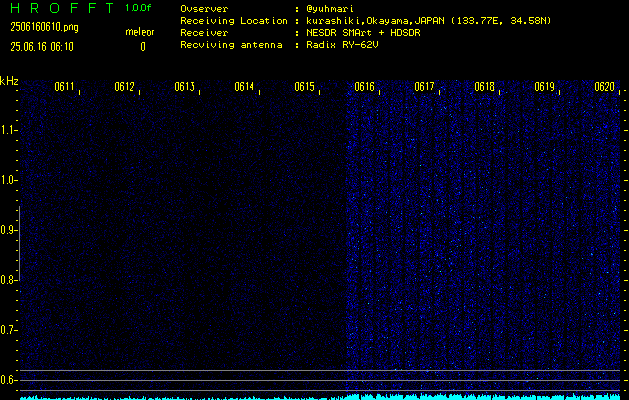Click the 0617 time marker

click(424, 87)
